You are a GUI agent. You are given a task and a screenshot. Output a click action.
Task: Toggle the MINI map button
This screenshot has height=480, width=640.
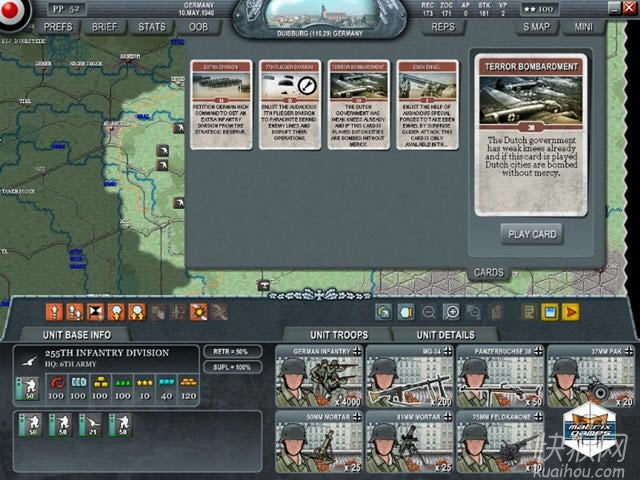point(583,27)
